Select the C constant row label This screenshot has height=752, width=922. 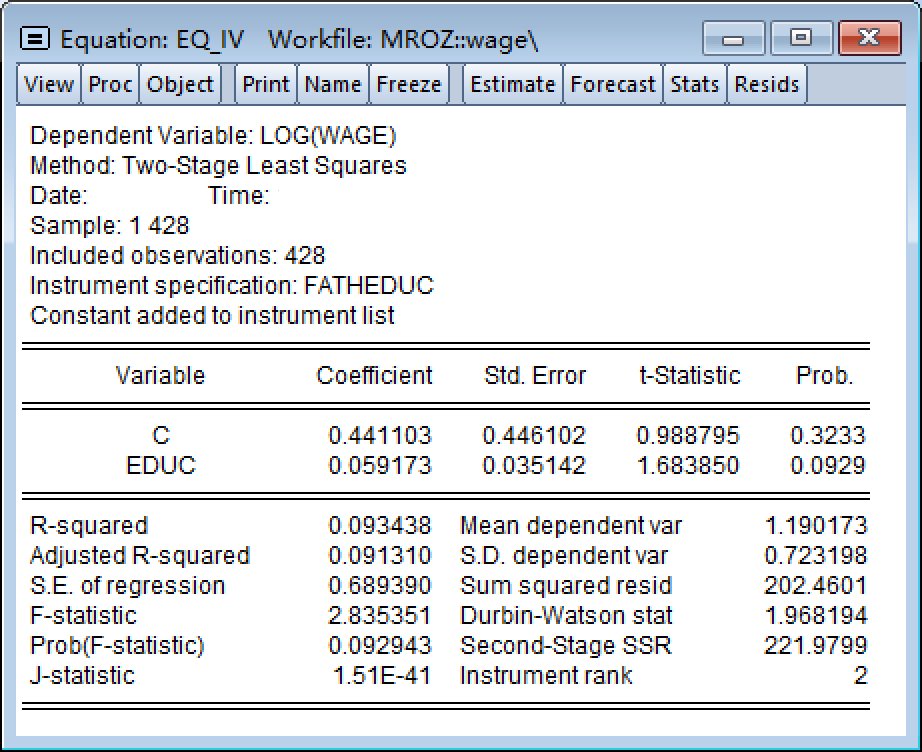[160, 436]
